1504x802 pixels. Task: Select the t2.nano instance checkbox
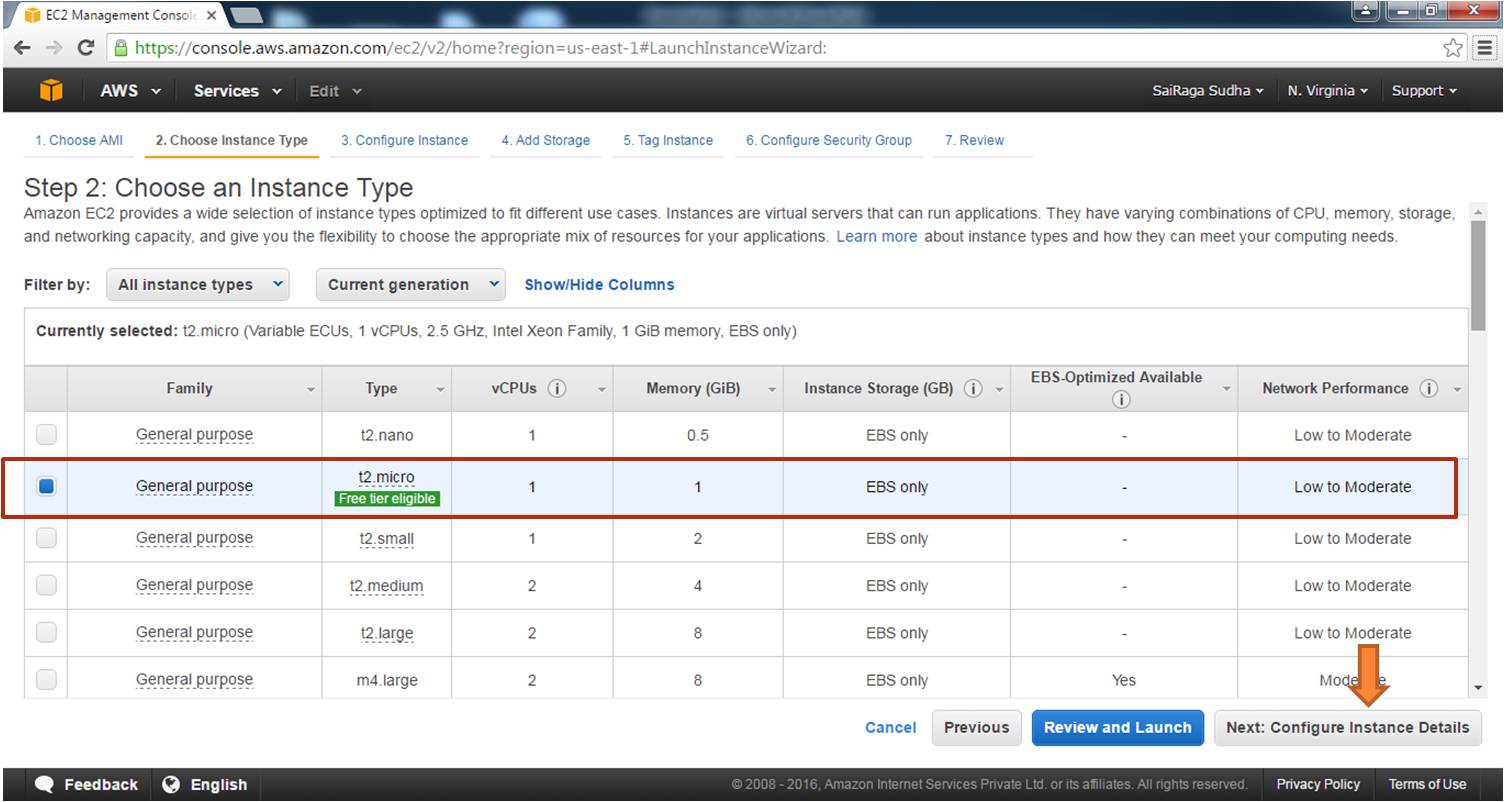pos(46,435)
